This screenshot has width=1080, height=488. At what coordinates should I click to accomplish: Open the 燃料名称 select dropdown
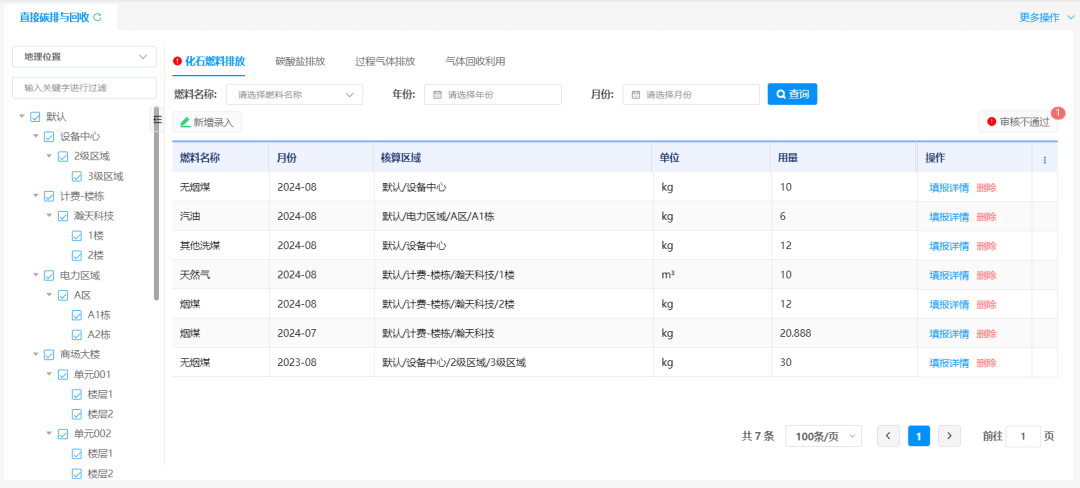click(x=294, y=95)
